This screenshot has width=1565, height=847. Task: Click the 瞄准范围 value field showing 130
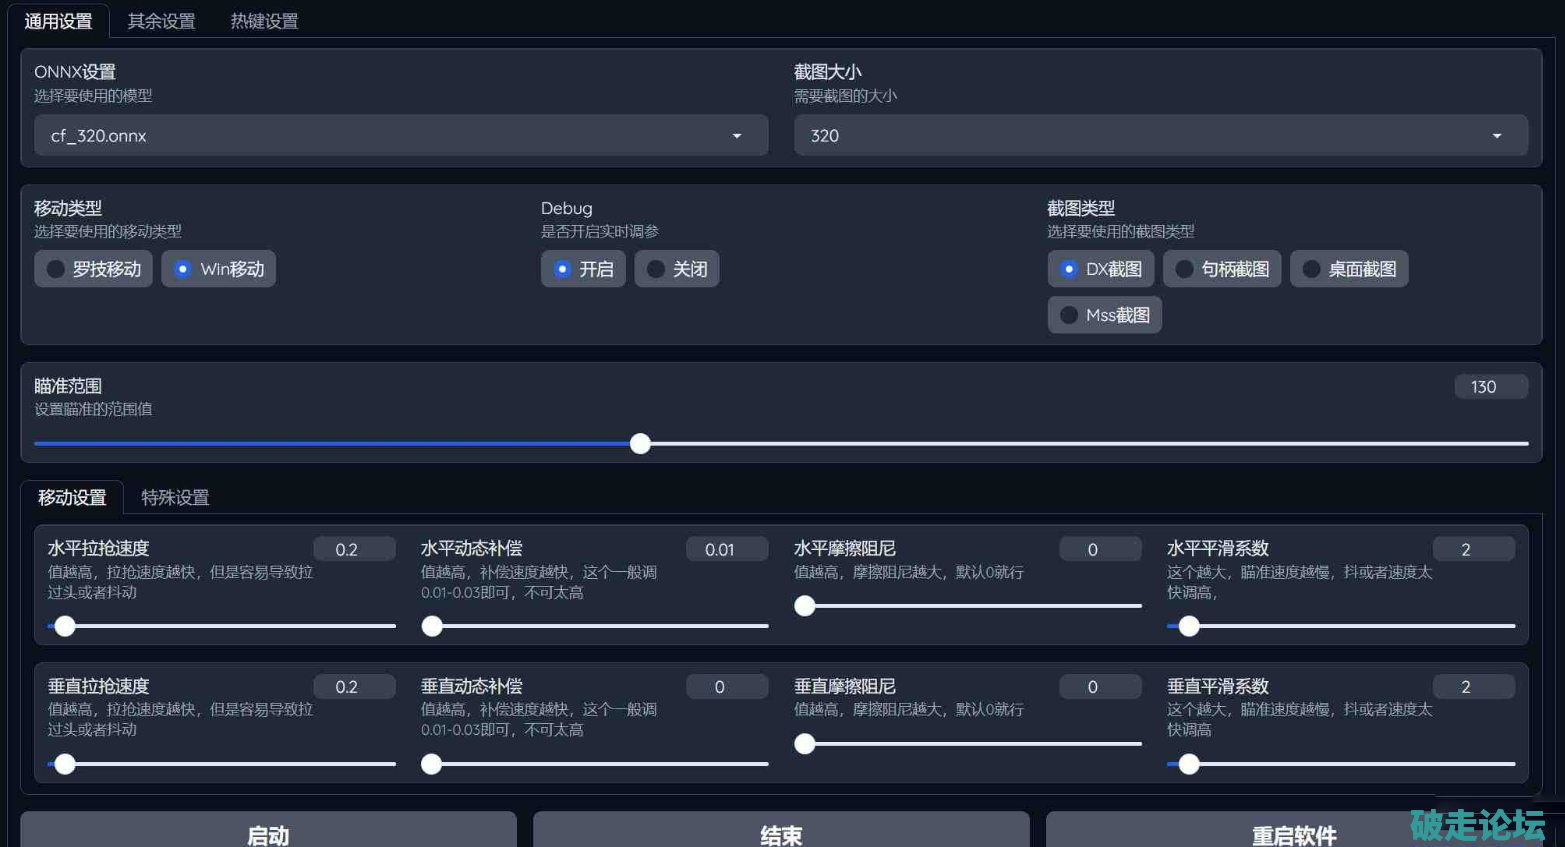point(1490,387)
